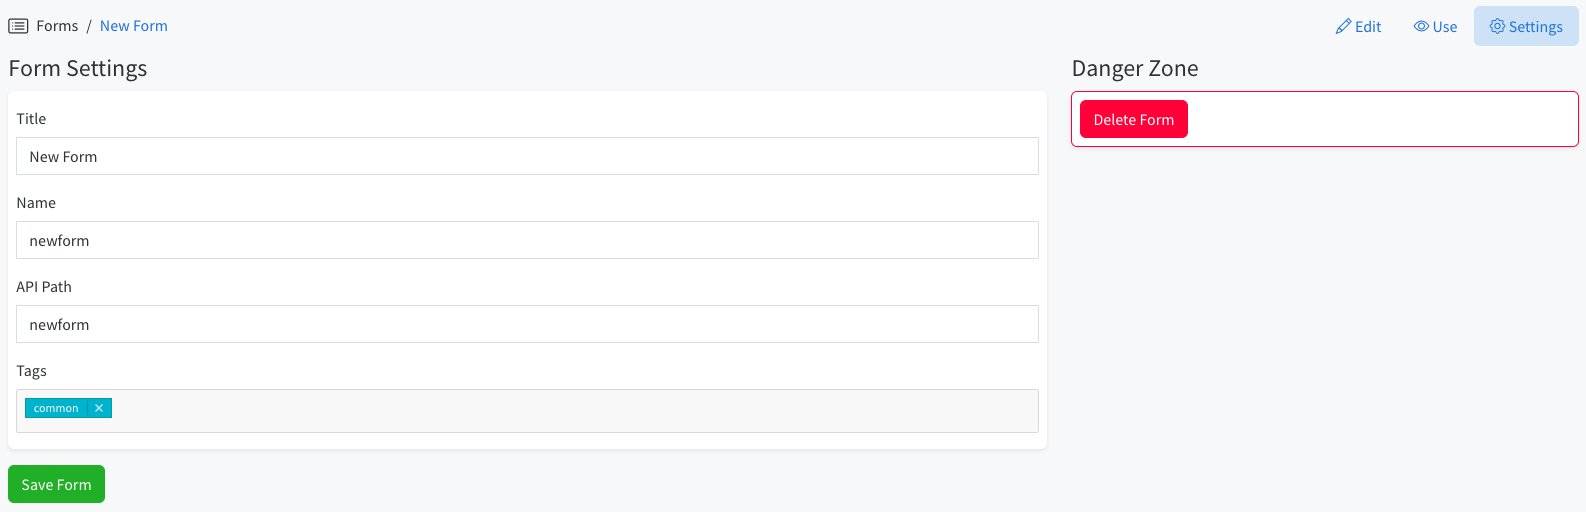This screenshot has height=512, width=1586.
Task: Click into the API Path field
Action: coord(527,324)
